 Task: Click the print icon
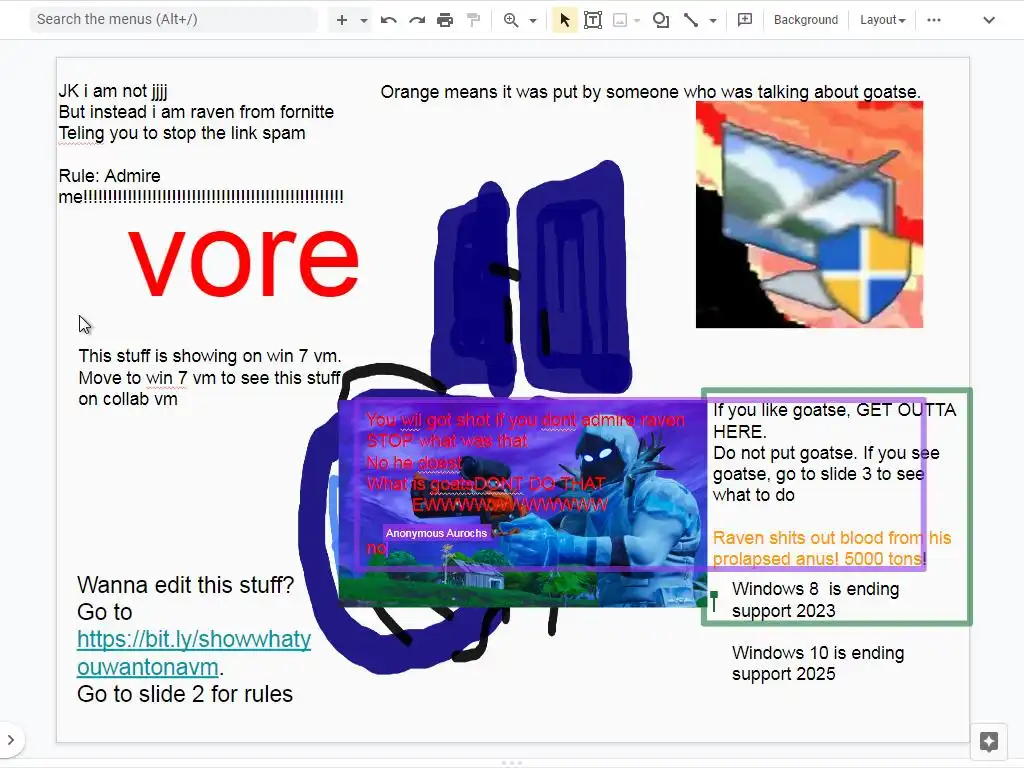[445, 20]
